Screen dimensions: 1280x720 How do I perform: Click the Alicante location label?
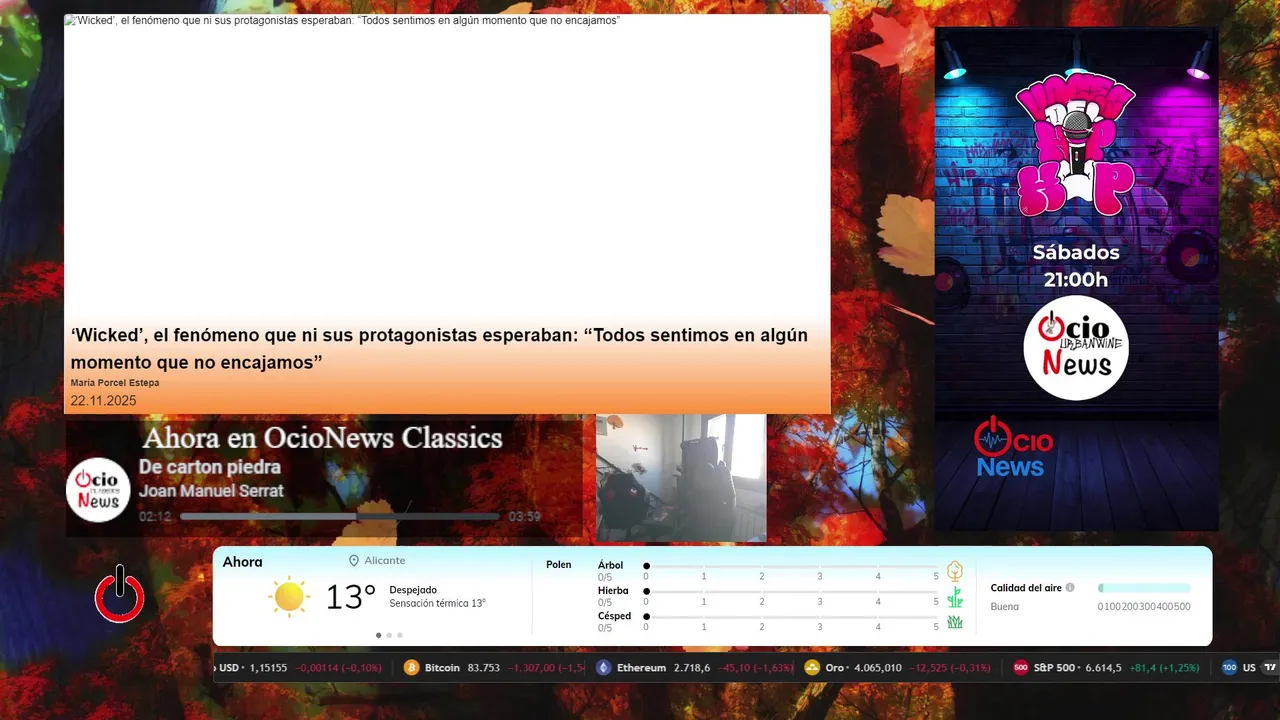point(385,561)
